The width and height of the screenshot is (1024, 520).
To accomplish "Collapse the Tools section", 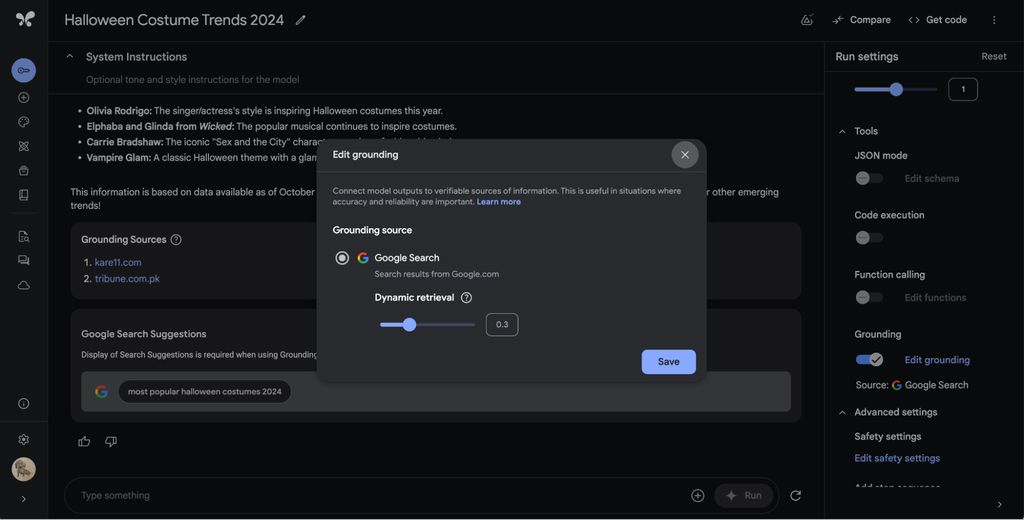I will pyautogui.click(x=842, y=131).
